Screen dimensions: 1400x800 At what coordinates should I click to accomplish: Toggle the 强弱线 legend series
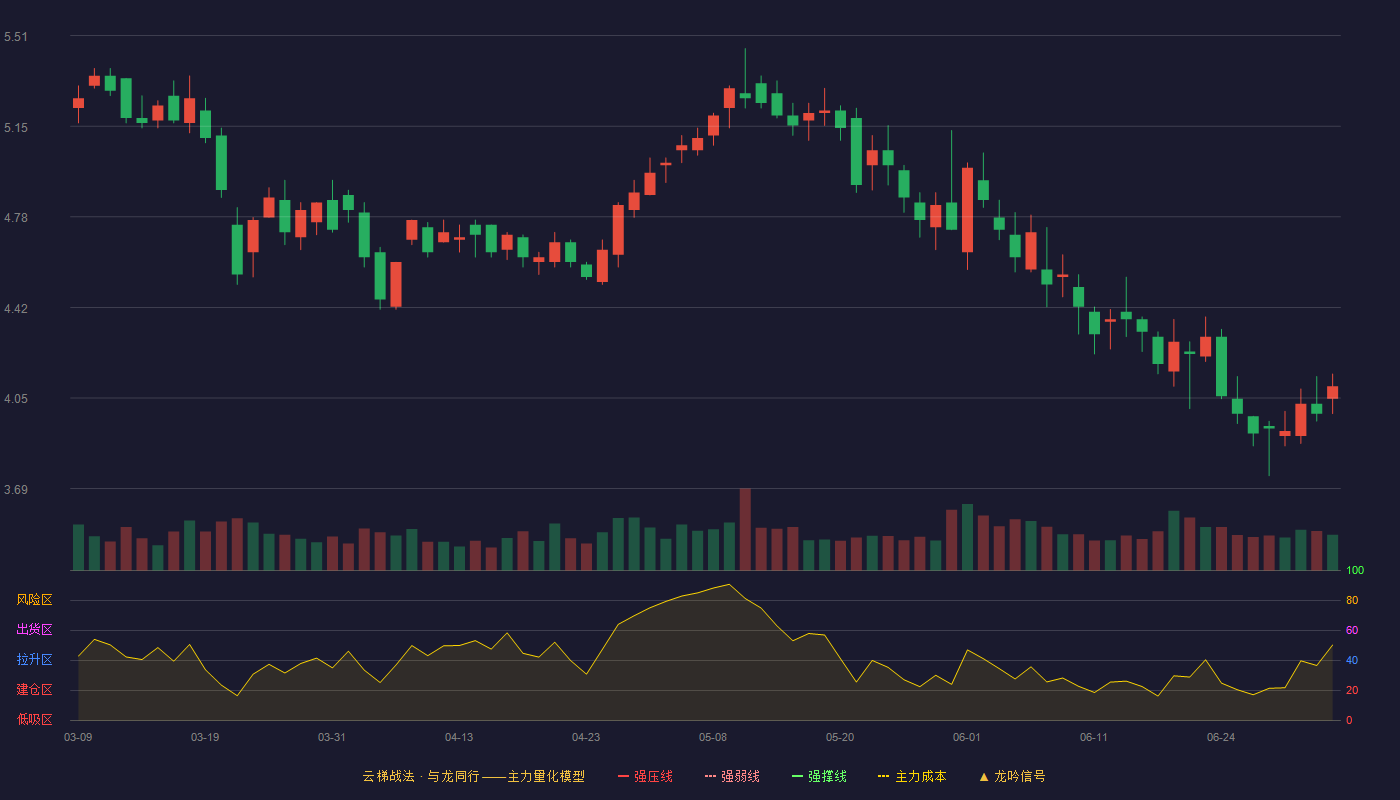[x=732, y=776]
